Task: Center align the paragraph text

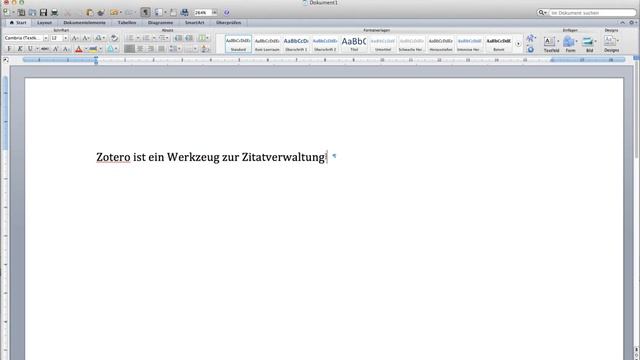Action: (140, 49)
